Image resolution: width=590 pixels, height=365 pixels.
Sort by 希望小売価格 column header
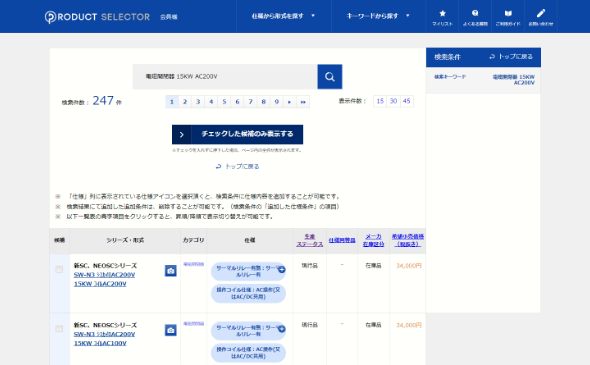pyautogui.click(x=408, y=240)
